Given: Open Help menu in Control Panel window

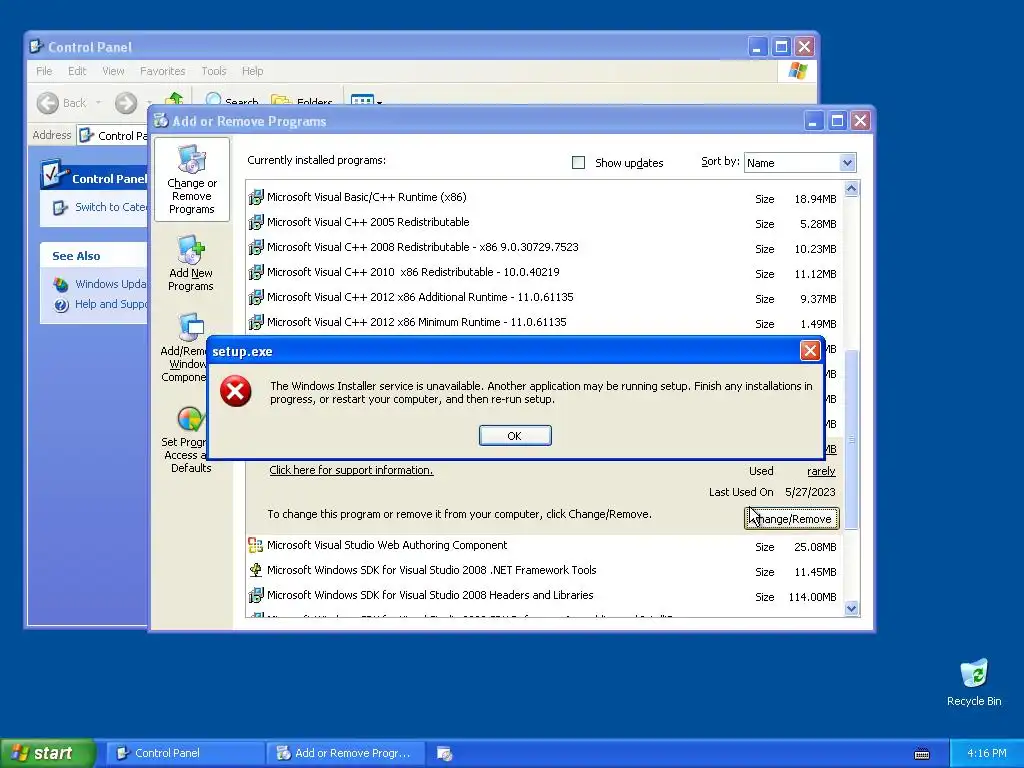Looking at the screenshot, I should tap(253, 71).
